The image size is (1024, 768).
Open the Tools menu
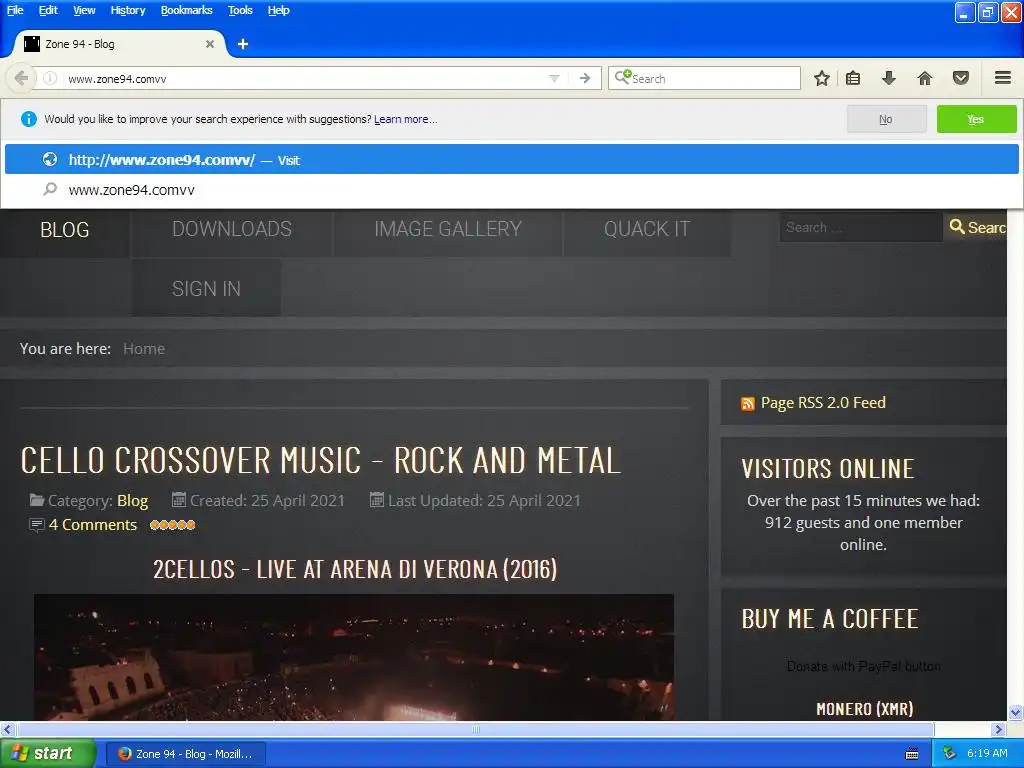[240, 10]
